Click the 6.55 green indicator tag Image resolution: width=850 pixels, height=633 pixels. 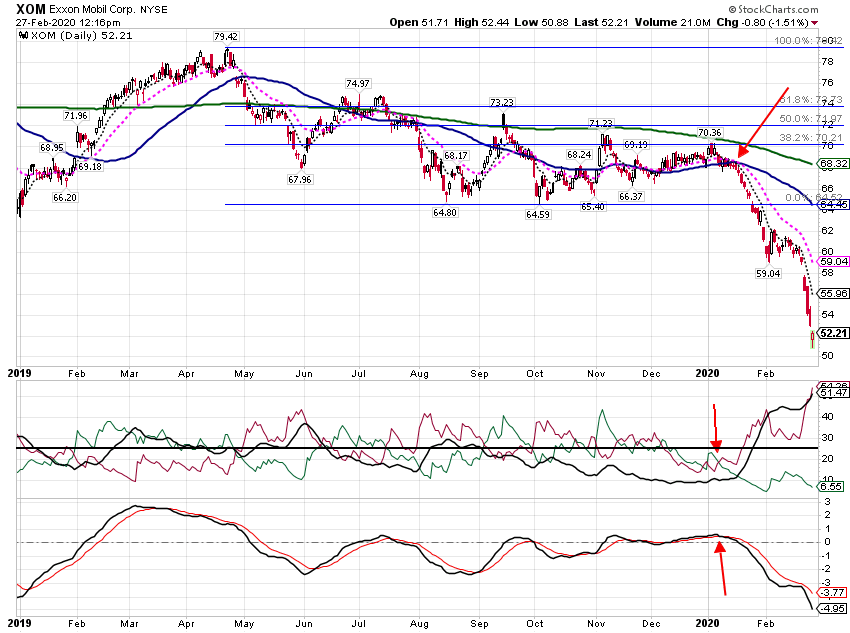point(832,487)
